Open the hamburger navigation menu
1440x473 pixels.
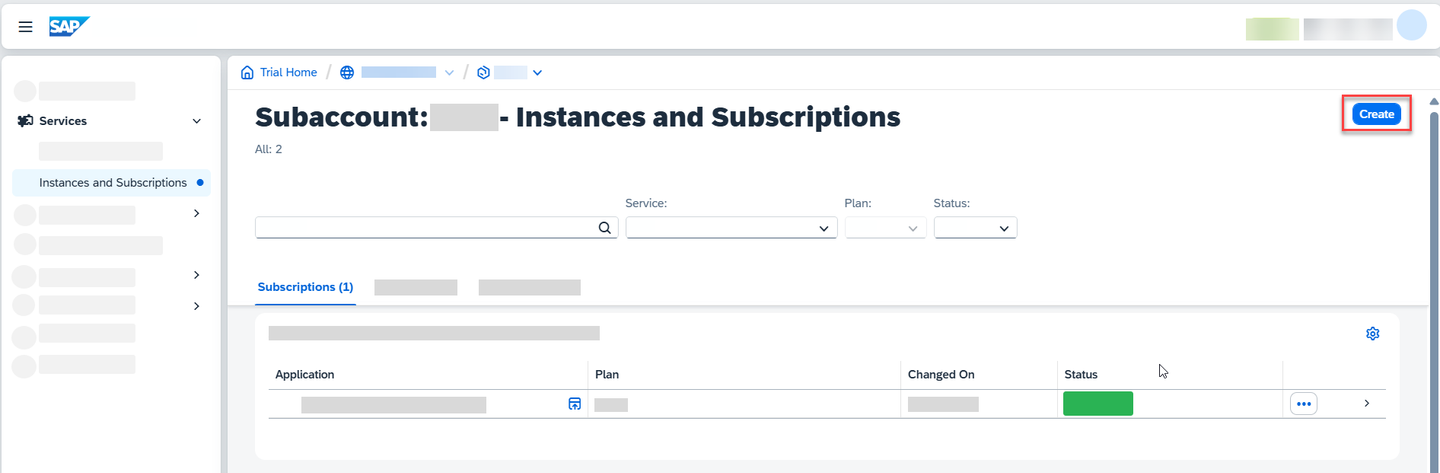click(26, 27)
